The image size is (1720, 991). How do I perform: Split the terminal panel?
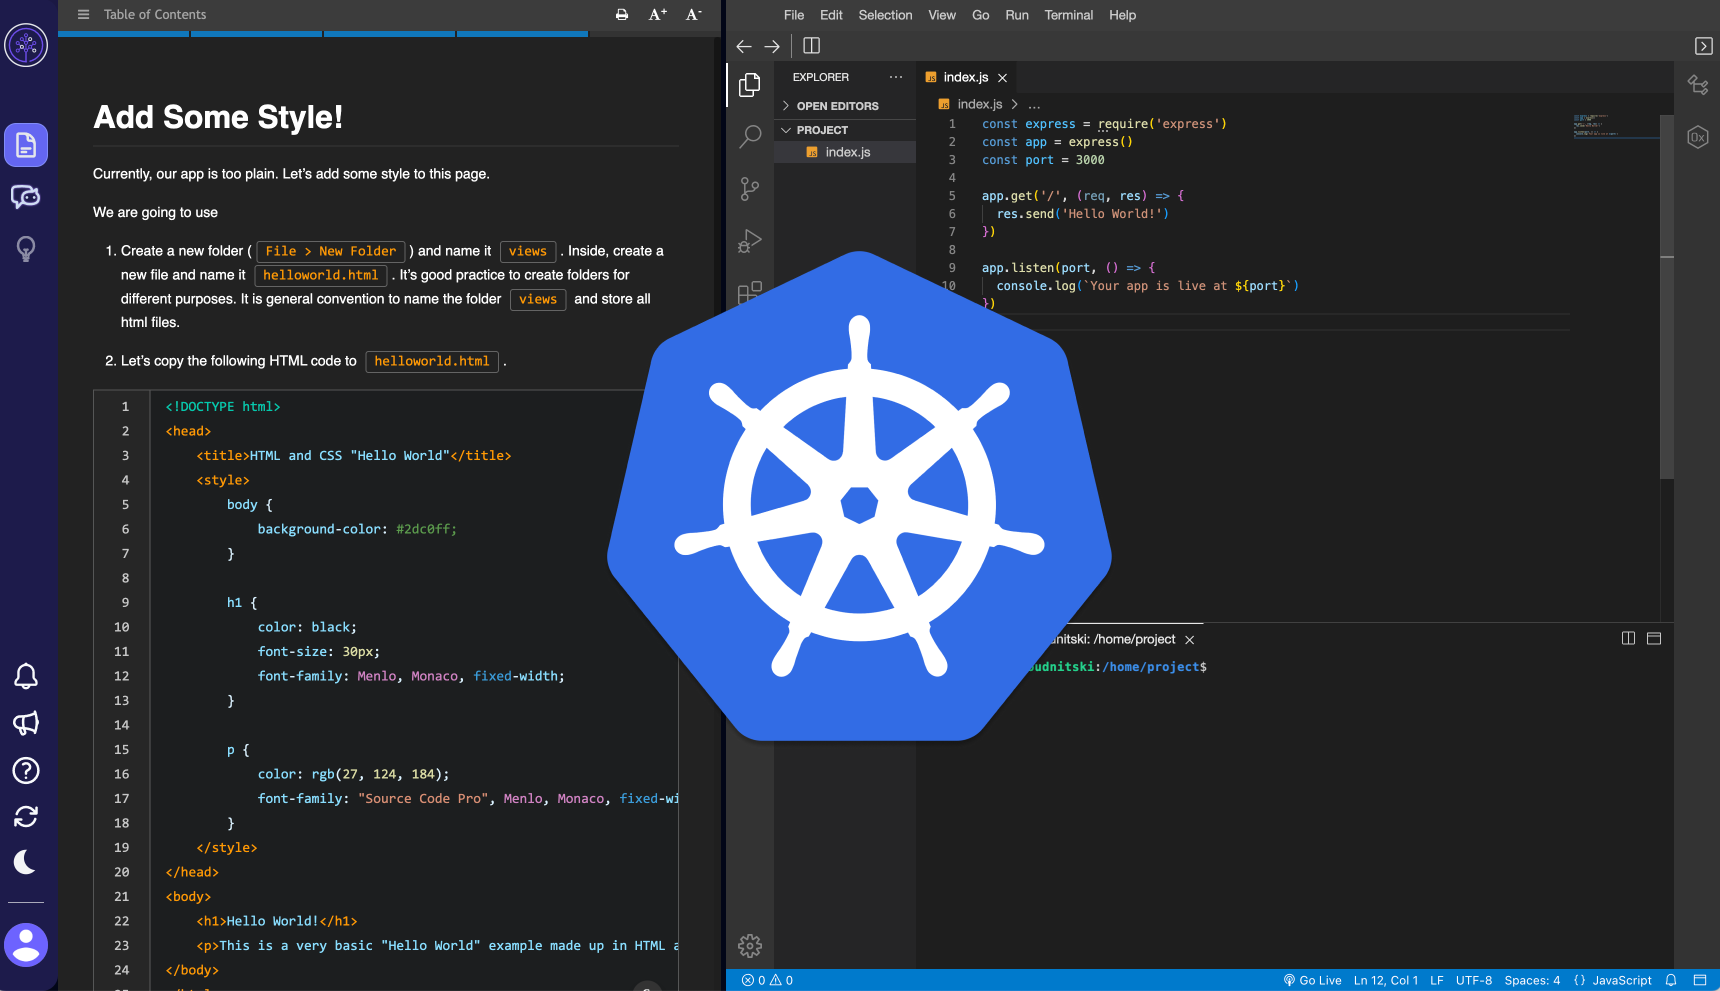(1628, 638)
